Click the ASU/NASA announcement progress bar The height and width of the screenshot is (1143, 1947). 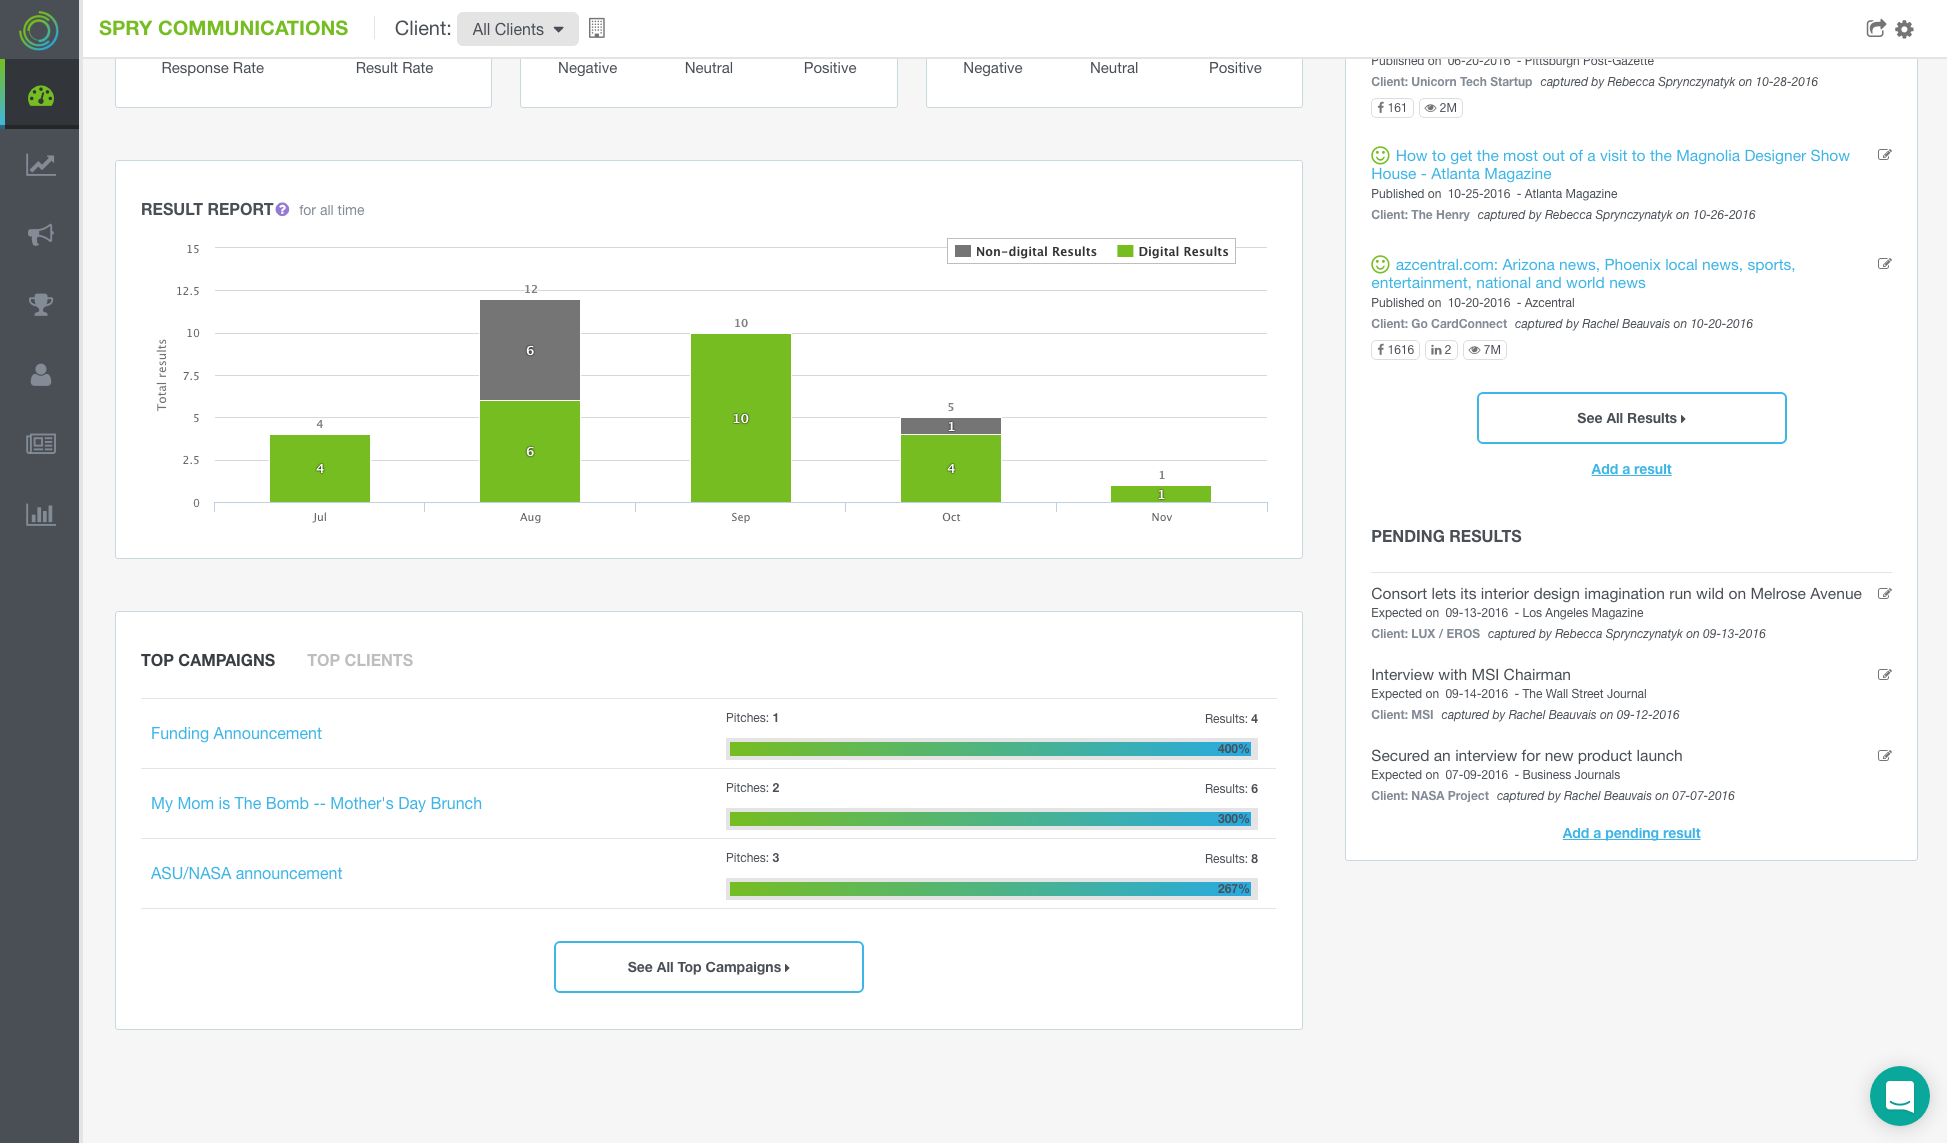(x=990, y=889)
